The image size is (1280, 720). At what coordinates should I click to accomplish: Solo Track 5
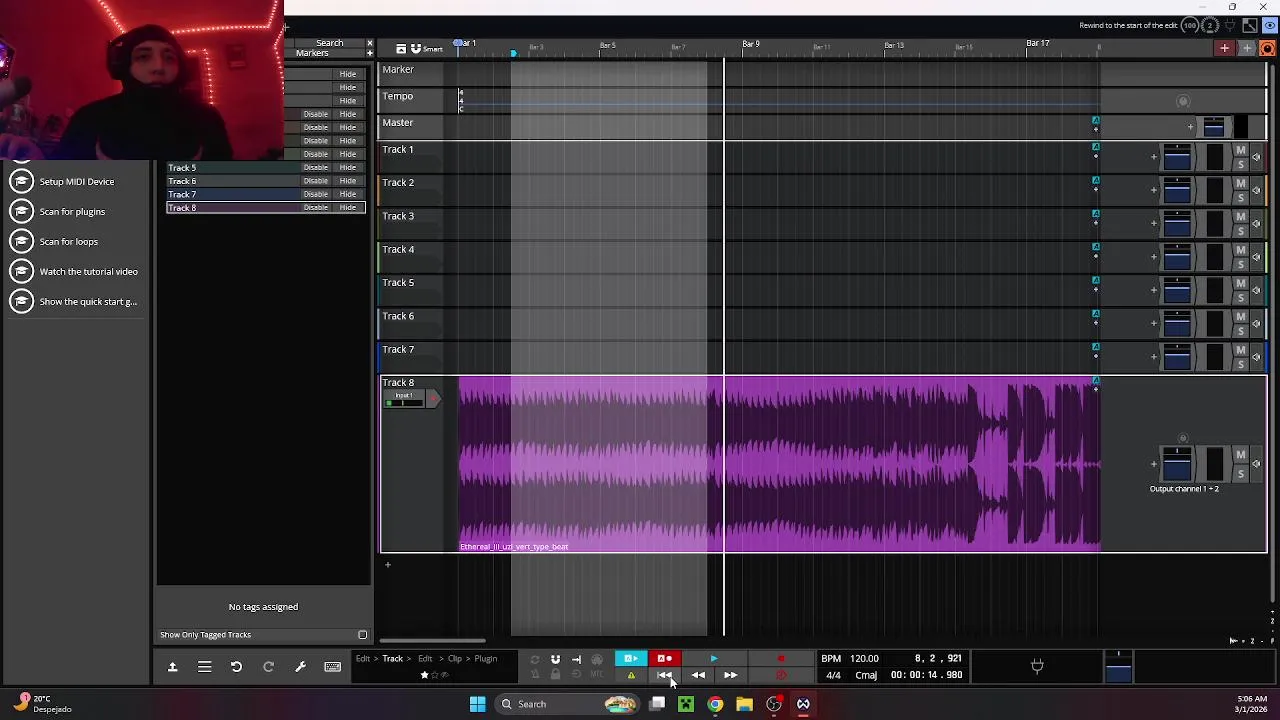[1241, 298]
